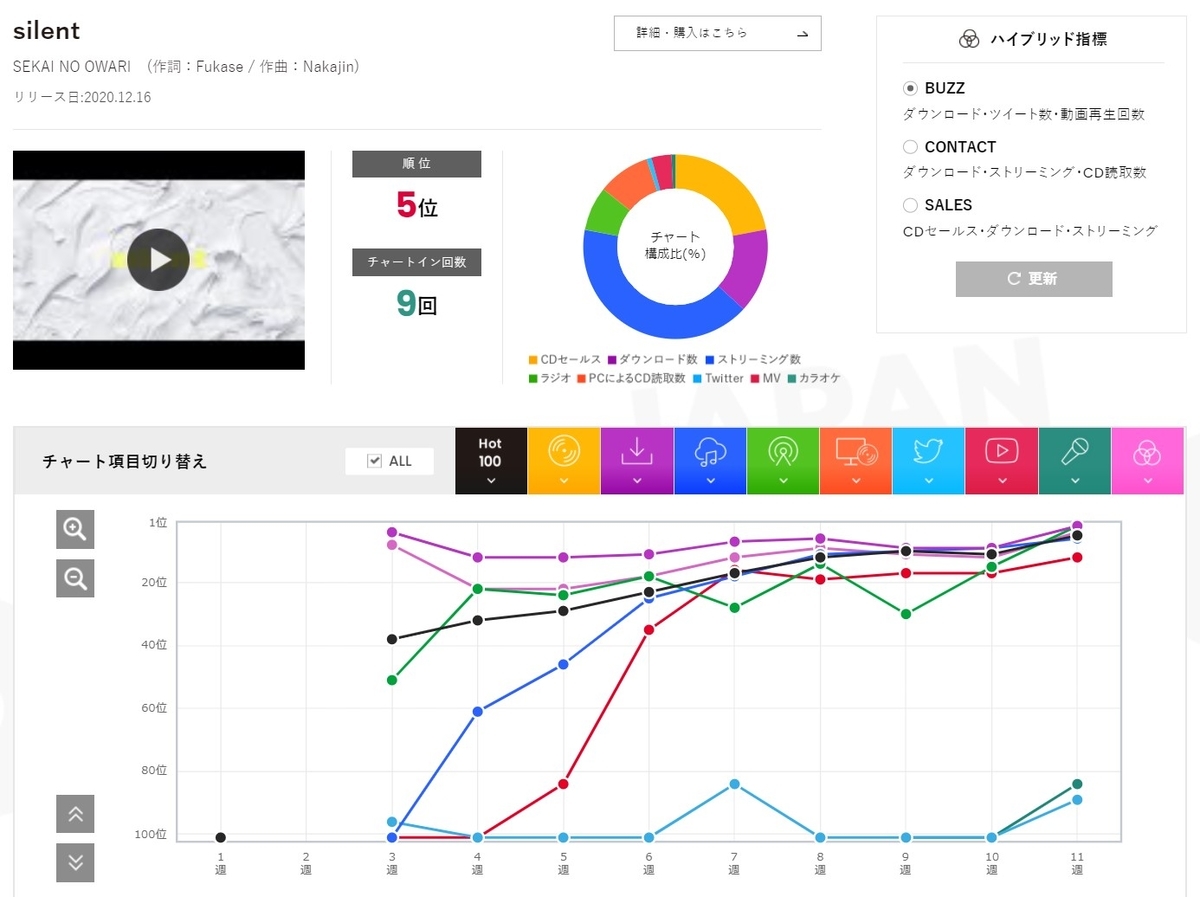The image size is (1200, 897).
Task: Expand chevron under hybrid indicator tab
Action: (1148, 481)
